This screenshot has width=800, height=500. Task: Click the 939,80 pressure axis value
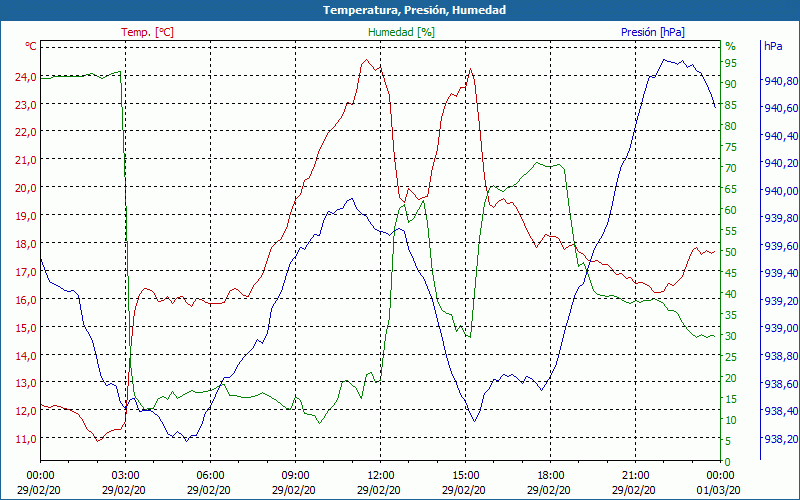tap(781, 218)
